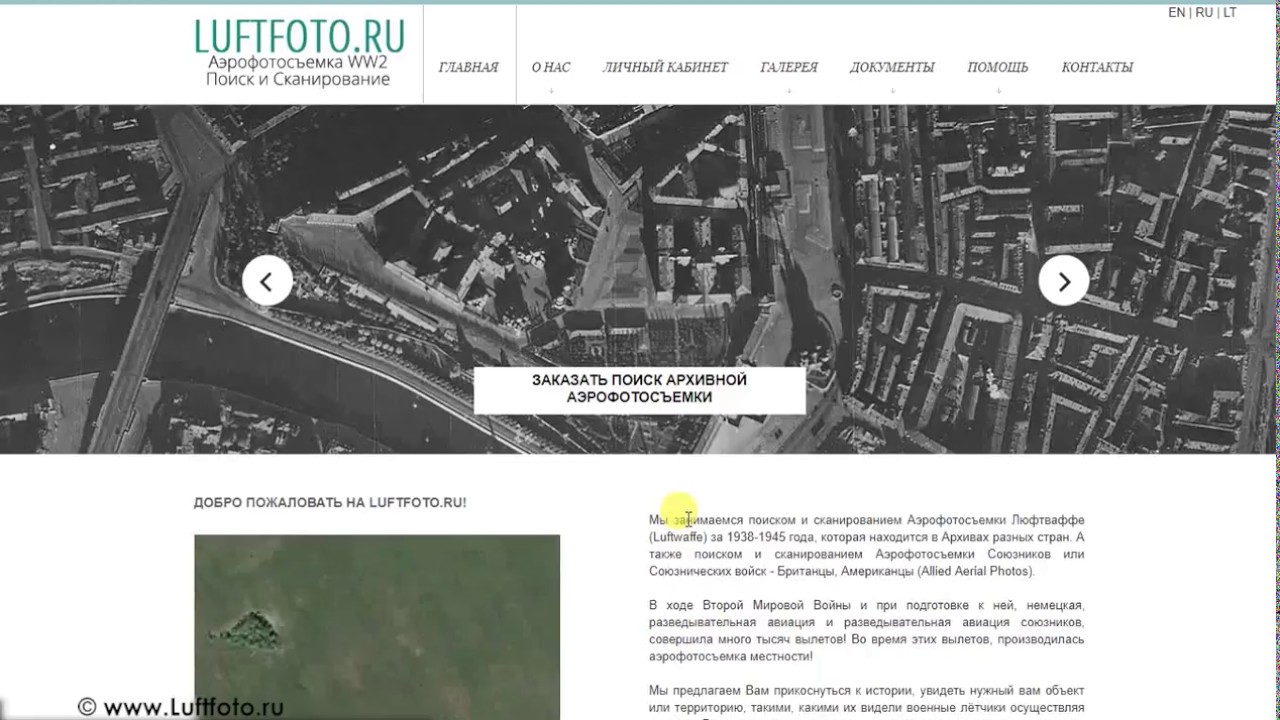Go to previous slide with left arrow
1280x720 pixels.
point(267,281)
